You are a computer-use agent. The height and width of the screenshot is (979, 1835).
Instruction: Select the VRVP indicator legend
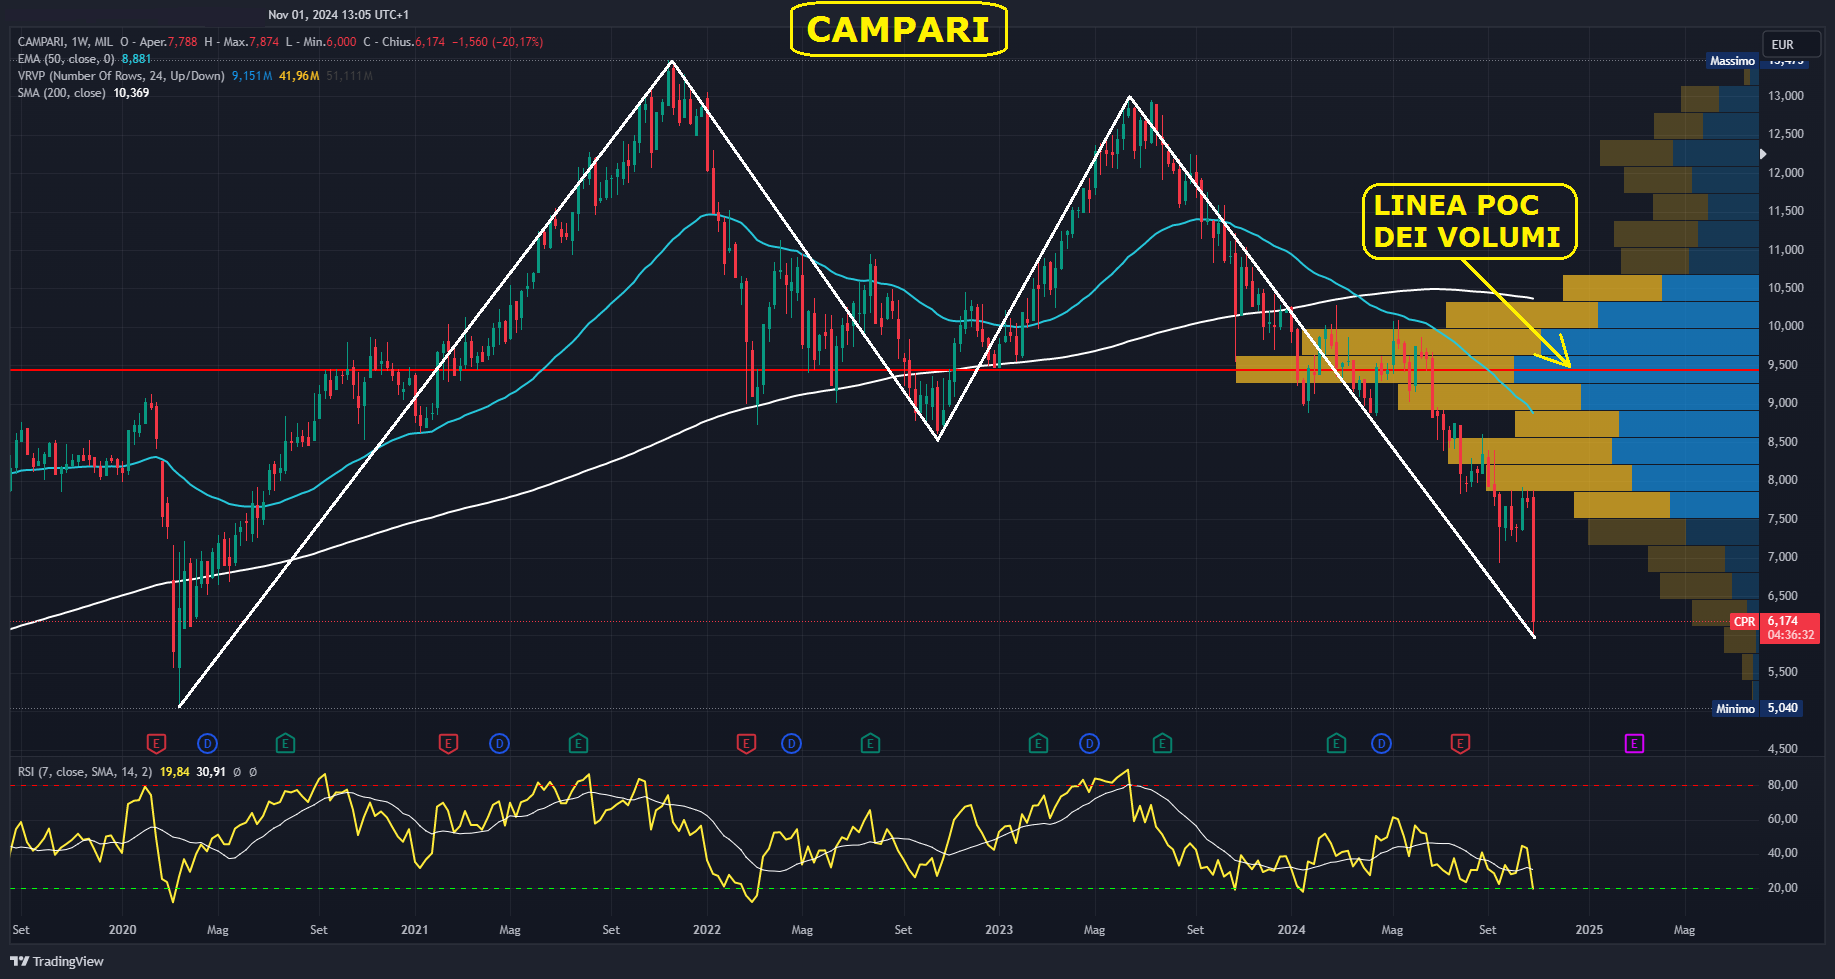tap(121, 76)
